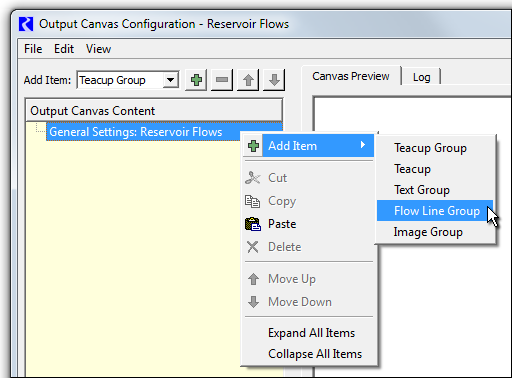Switch to the Log tab

click(x=421, y=77)
